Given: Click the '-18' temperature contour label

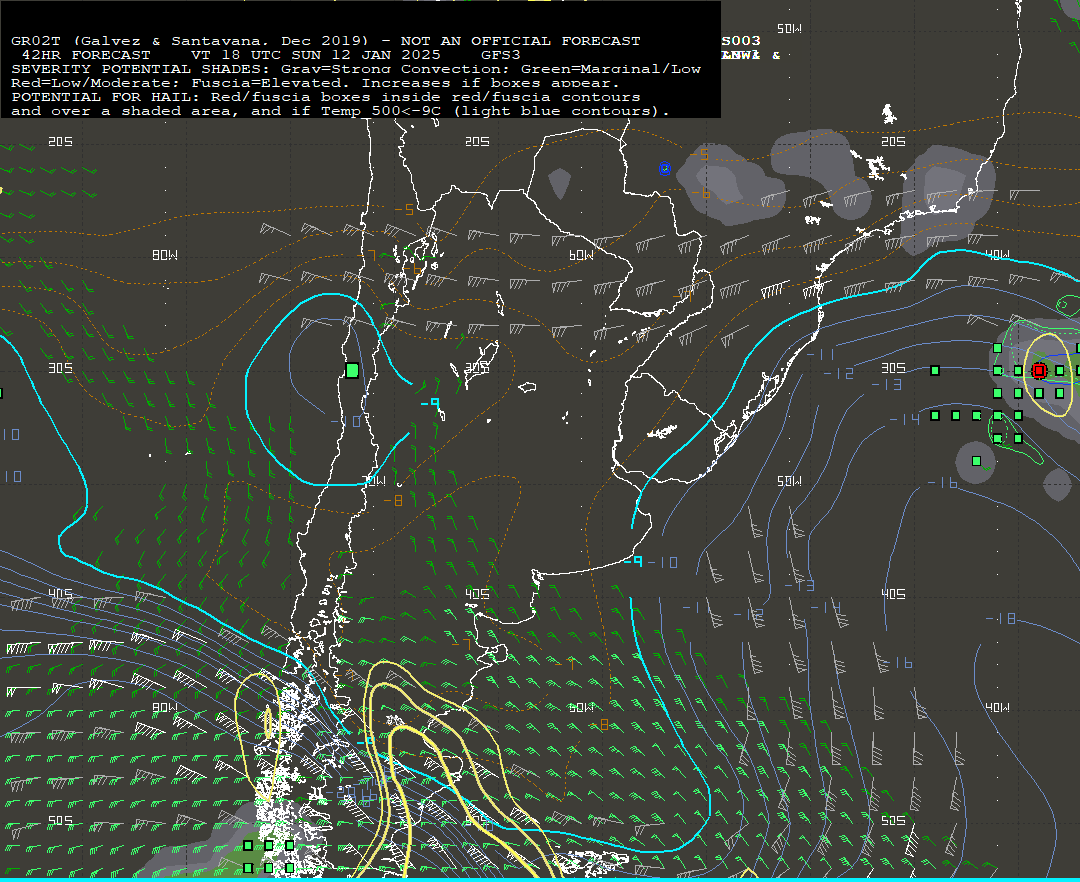Looking at the screenshot, I should 1001,619.
